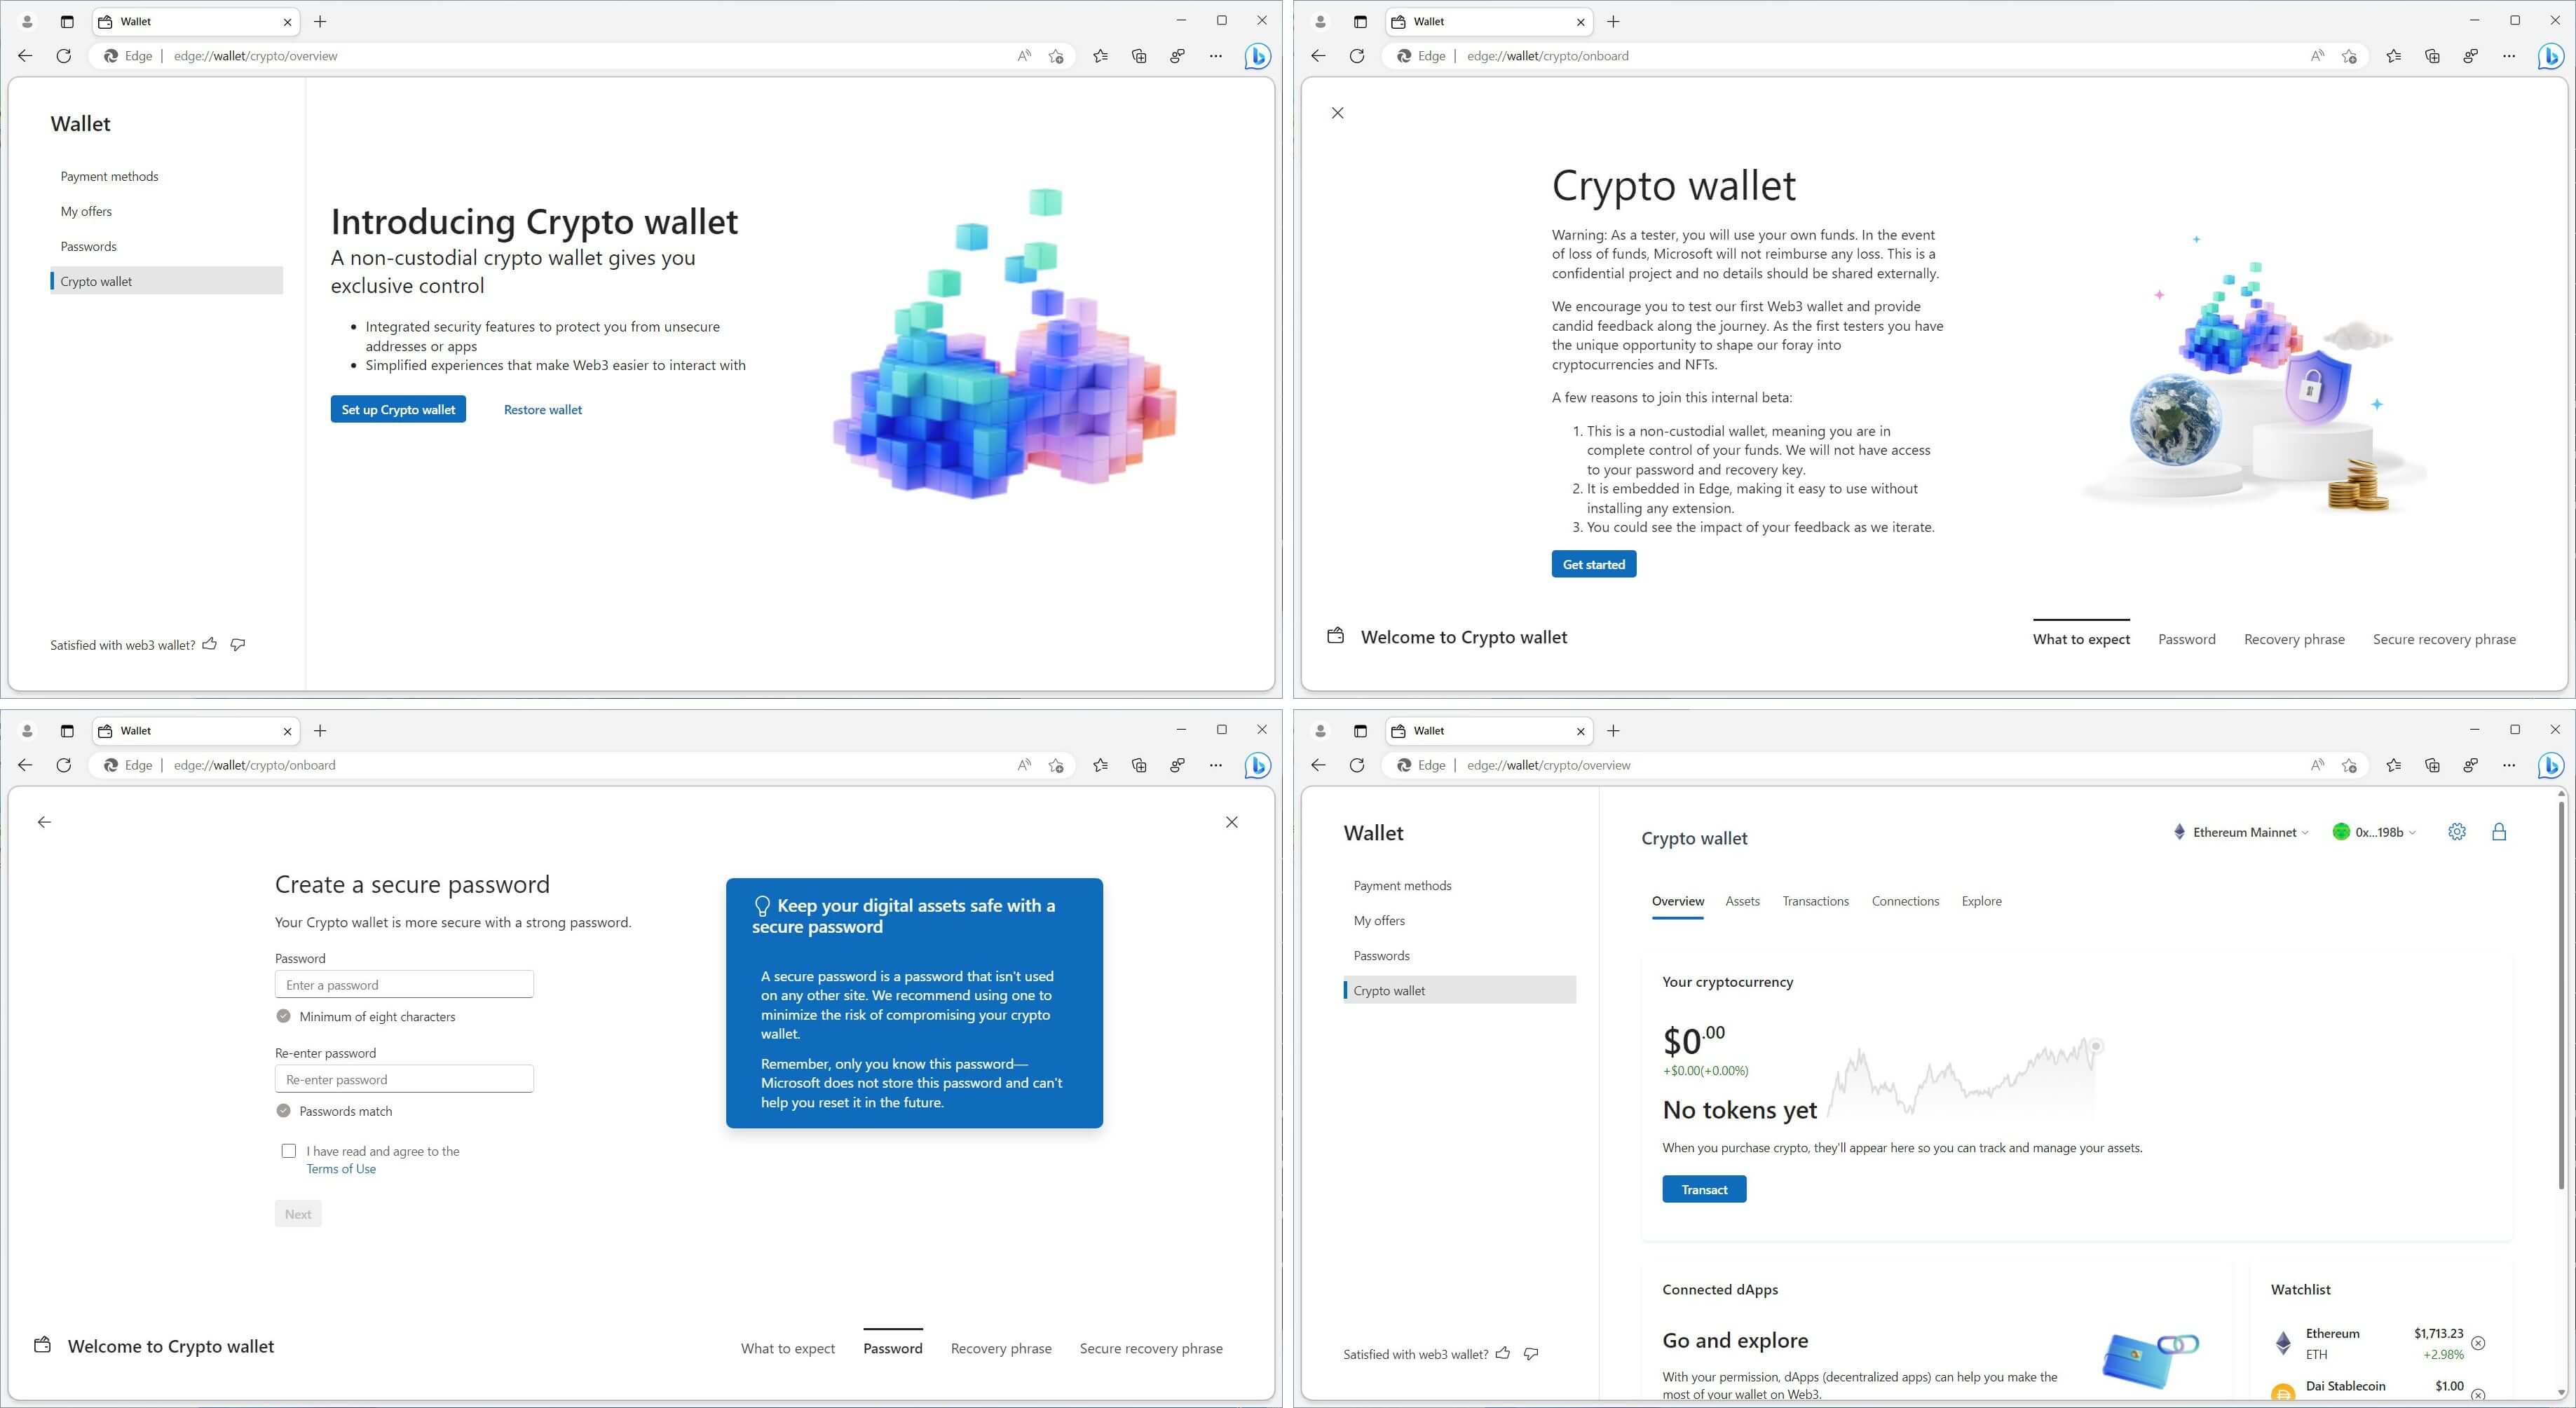Switch to the Connections tab
The width and height of the screenshot is (2576, 1408).
1905,901
